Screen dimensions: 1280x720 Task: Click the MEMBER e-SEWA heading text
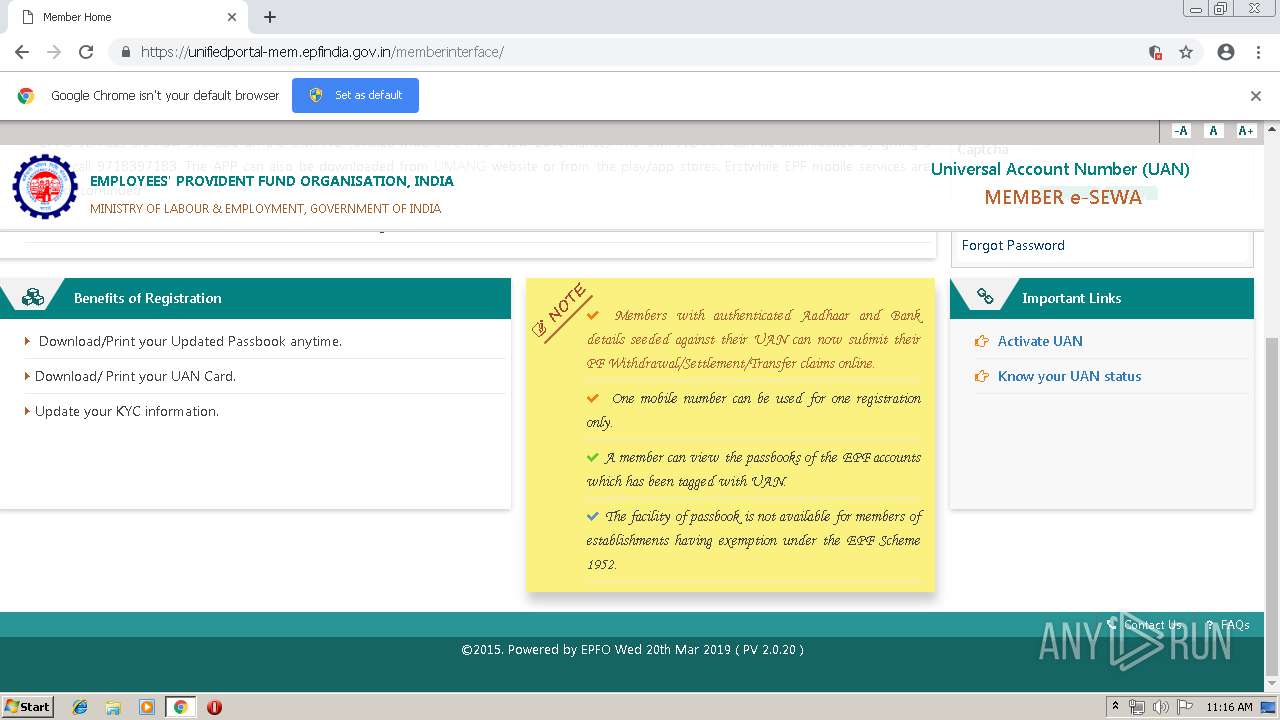pyautogui.click(x=1063, y=197)
